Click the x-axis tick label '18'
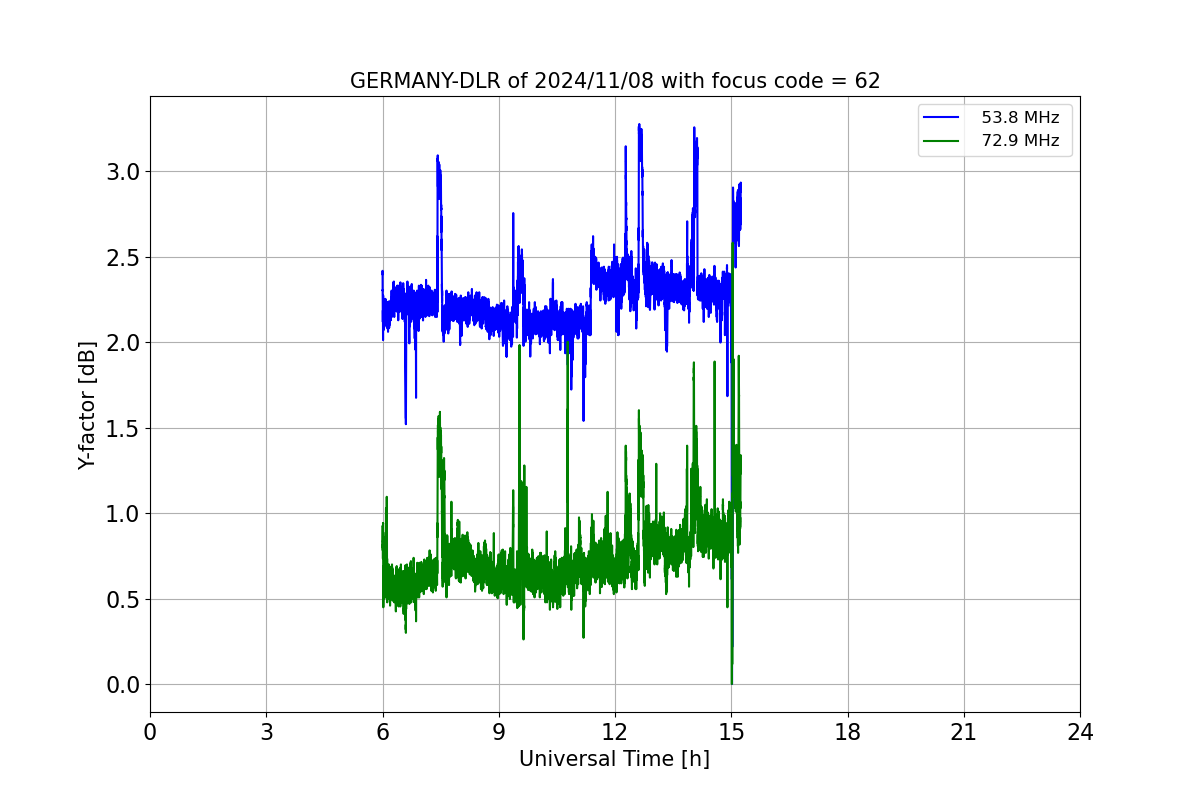Image resolution: width=1200 pixels, height=800 pixels. click(847, 732)
